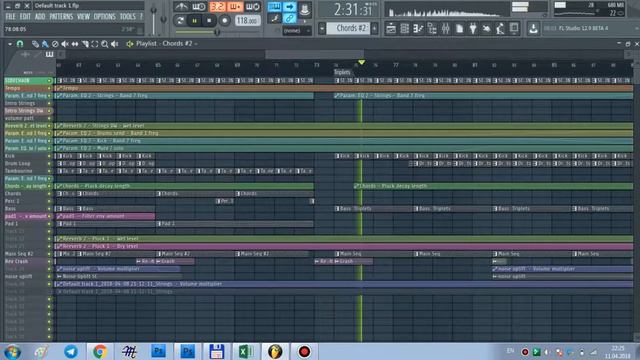The height and width of the screenshot is (360, 640).
Task: Open the PATTERNS menu
Action: (61, 17)
